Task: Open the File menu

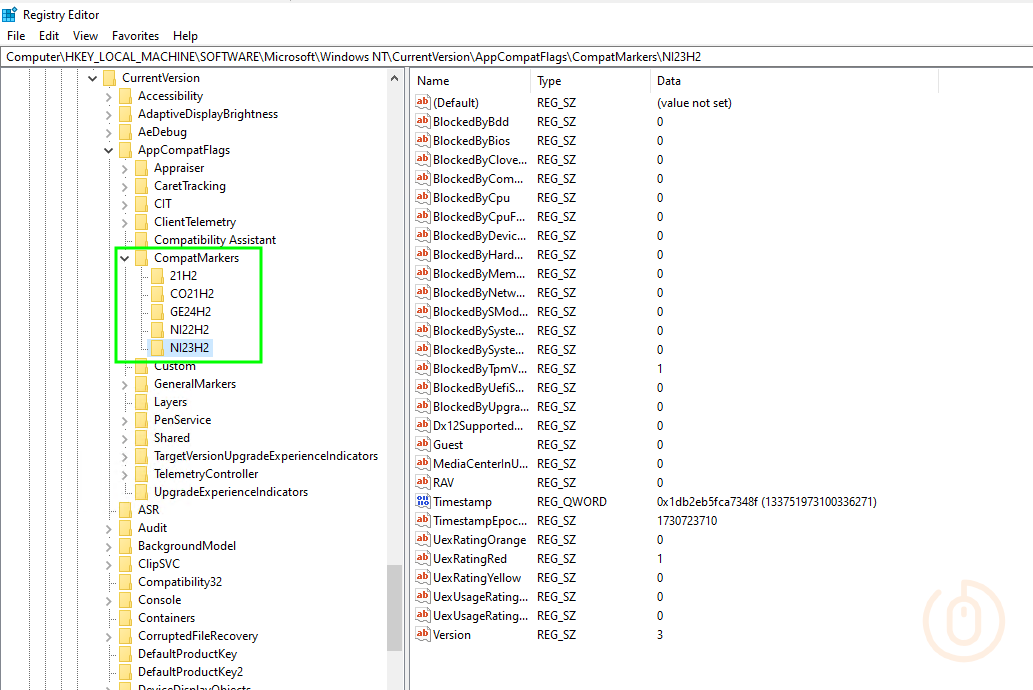Action: point(16,36)
